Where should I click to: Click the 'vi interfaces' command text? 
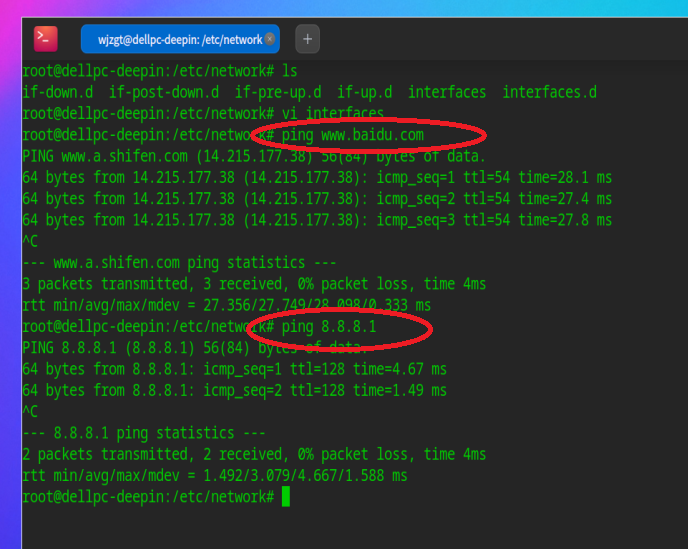coord(333,114)
